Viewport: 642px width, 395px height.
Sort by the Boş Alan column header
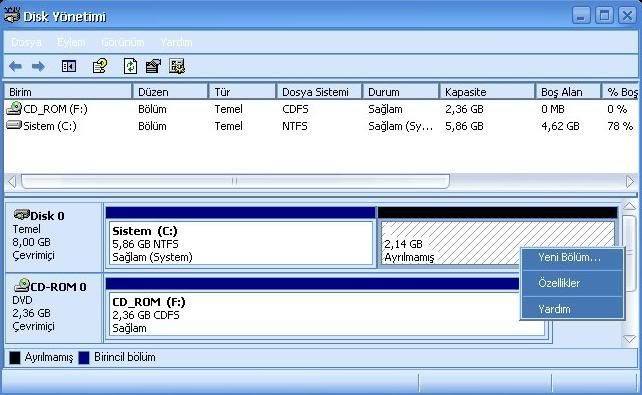(568, 92)
